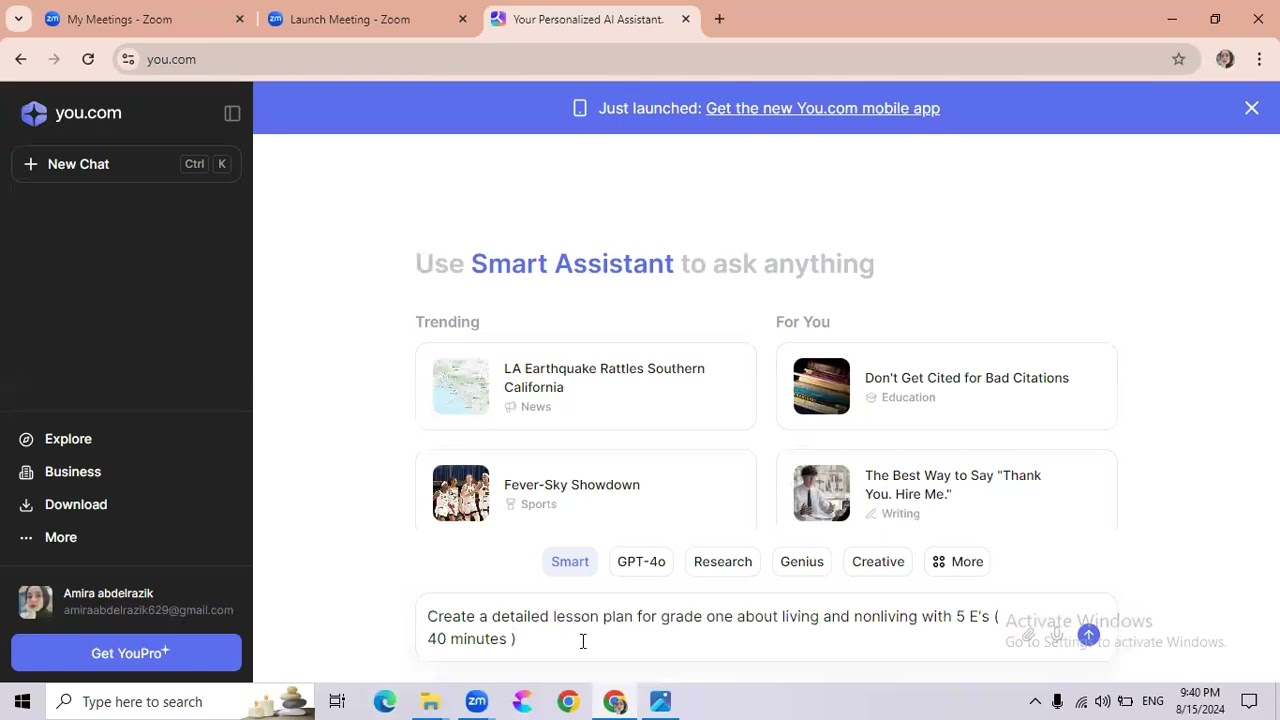The width and height of the screenshot is (1280, 720).
Task: Click the attach file paperclip icon
Action: (1028, 635)
